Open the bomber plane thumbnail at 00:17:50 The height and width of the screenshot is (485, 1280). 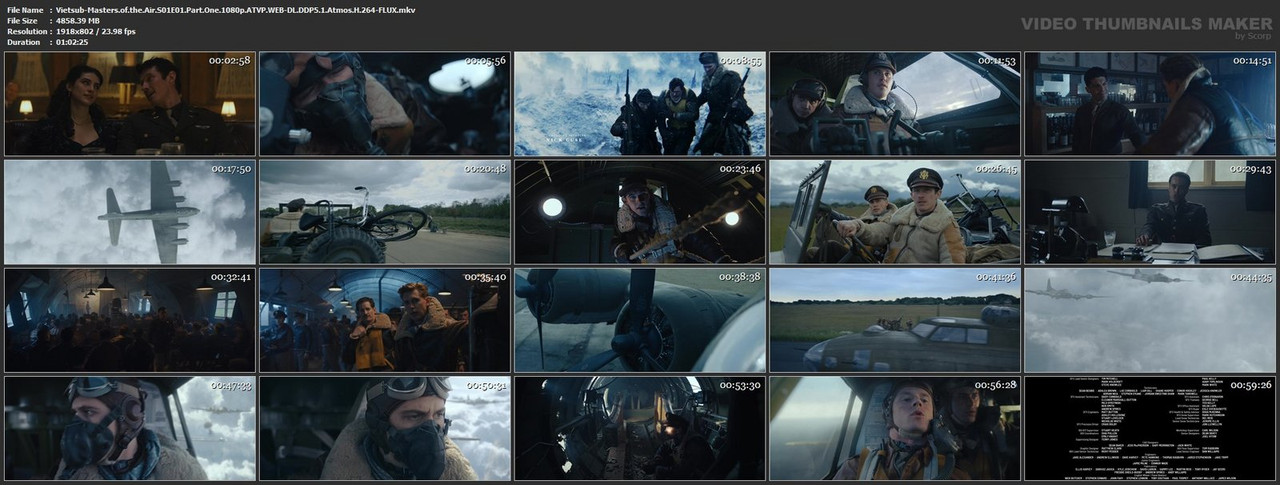[130, 212]
